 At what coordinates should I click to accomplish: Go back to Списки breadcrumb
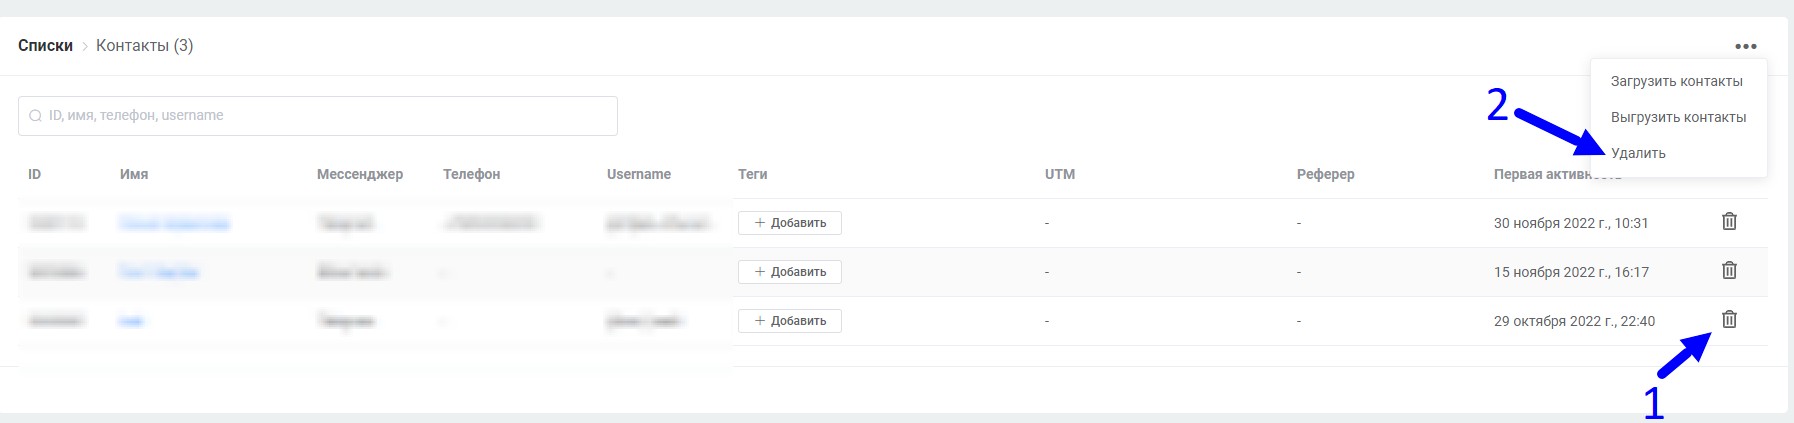[45, 46]
